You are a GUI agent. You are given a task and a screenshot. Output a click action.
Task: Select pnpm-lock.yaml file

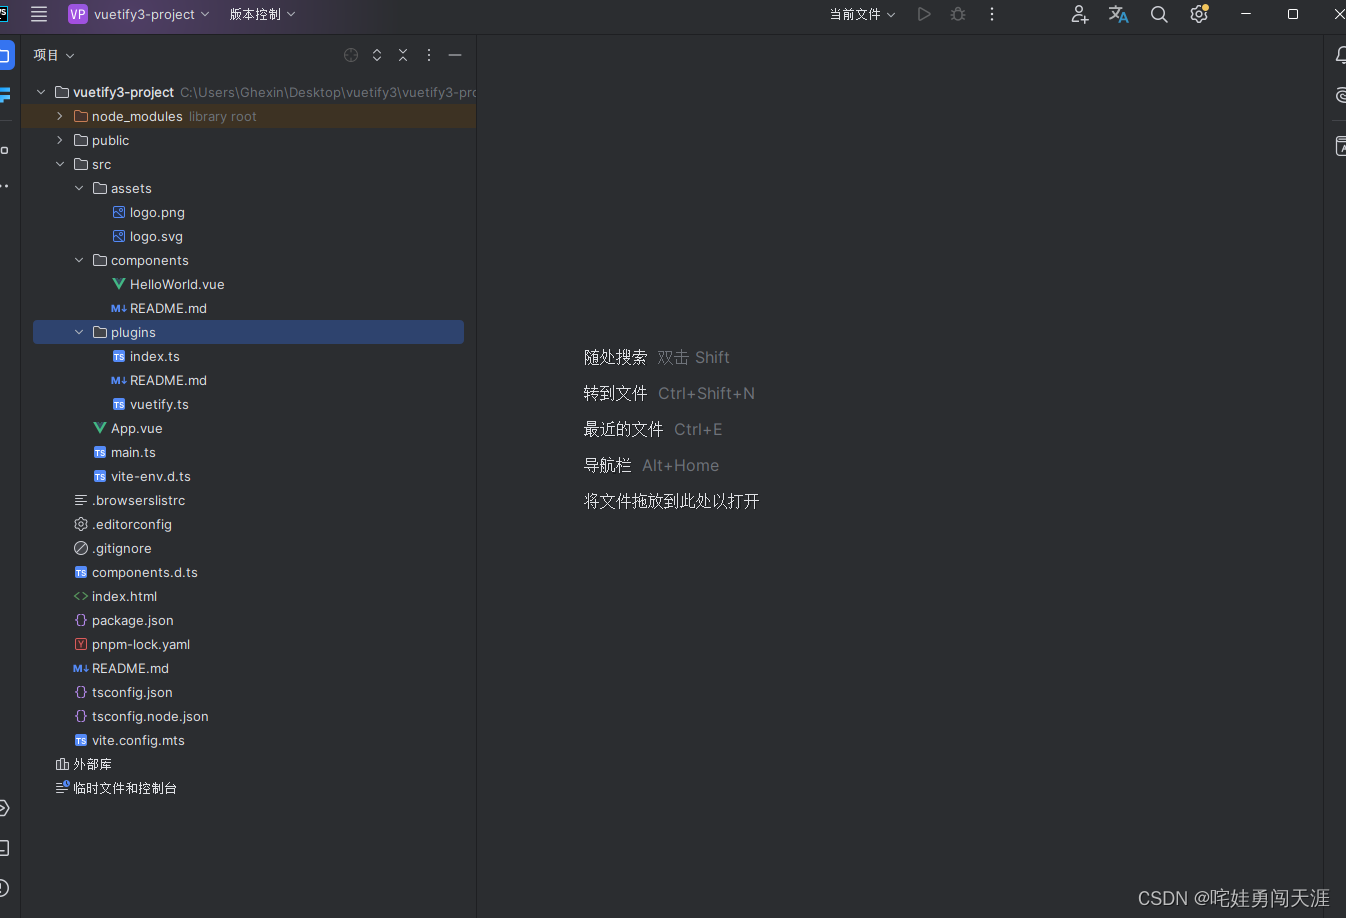[140, 644]
